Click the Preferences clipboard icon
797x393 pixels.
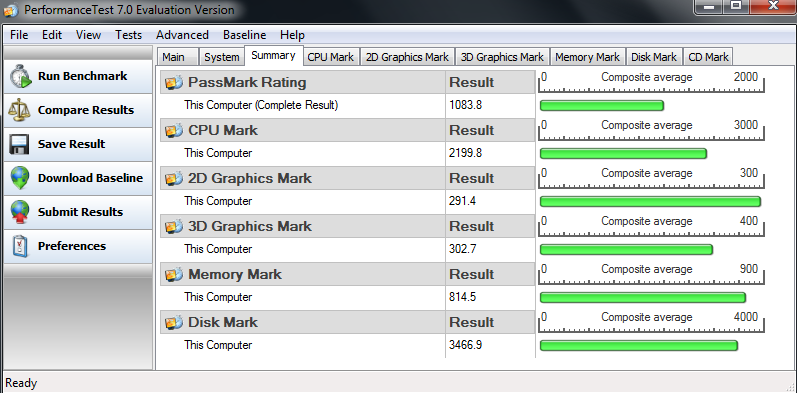tap(20, 247)
